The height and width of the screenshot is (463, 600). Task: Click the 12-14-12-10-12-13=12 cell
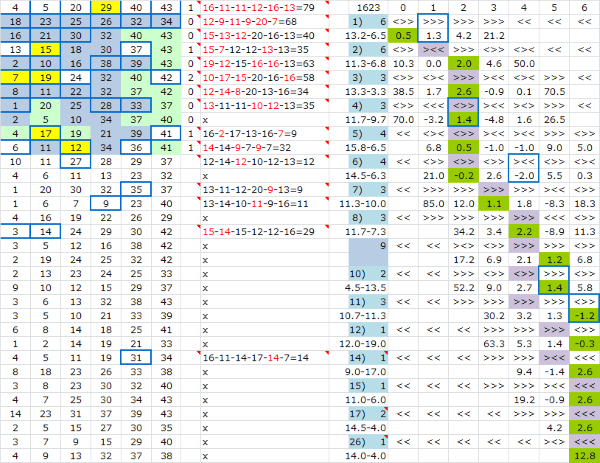point(264,161)
